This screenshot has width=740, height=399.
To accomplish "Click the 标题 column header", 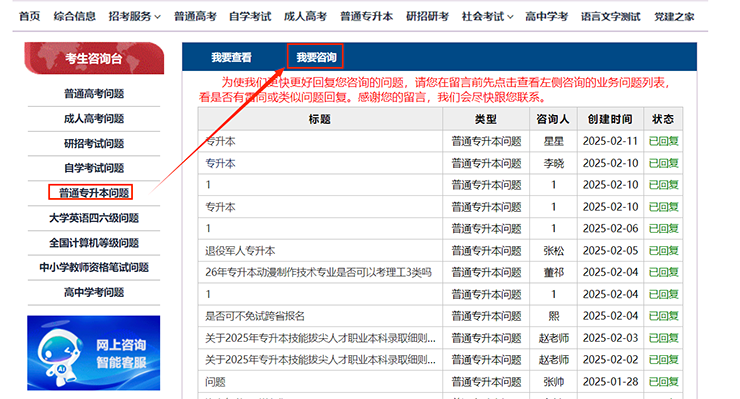I will click(x=320, y=119).
